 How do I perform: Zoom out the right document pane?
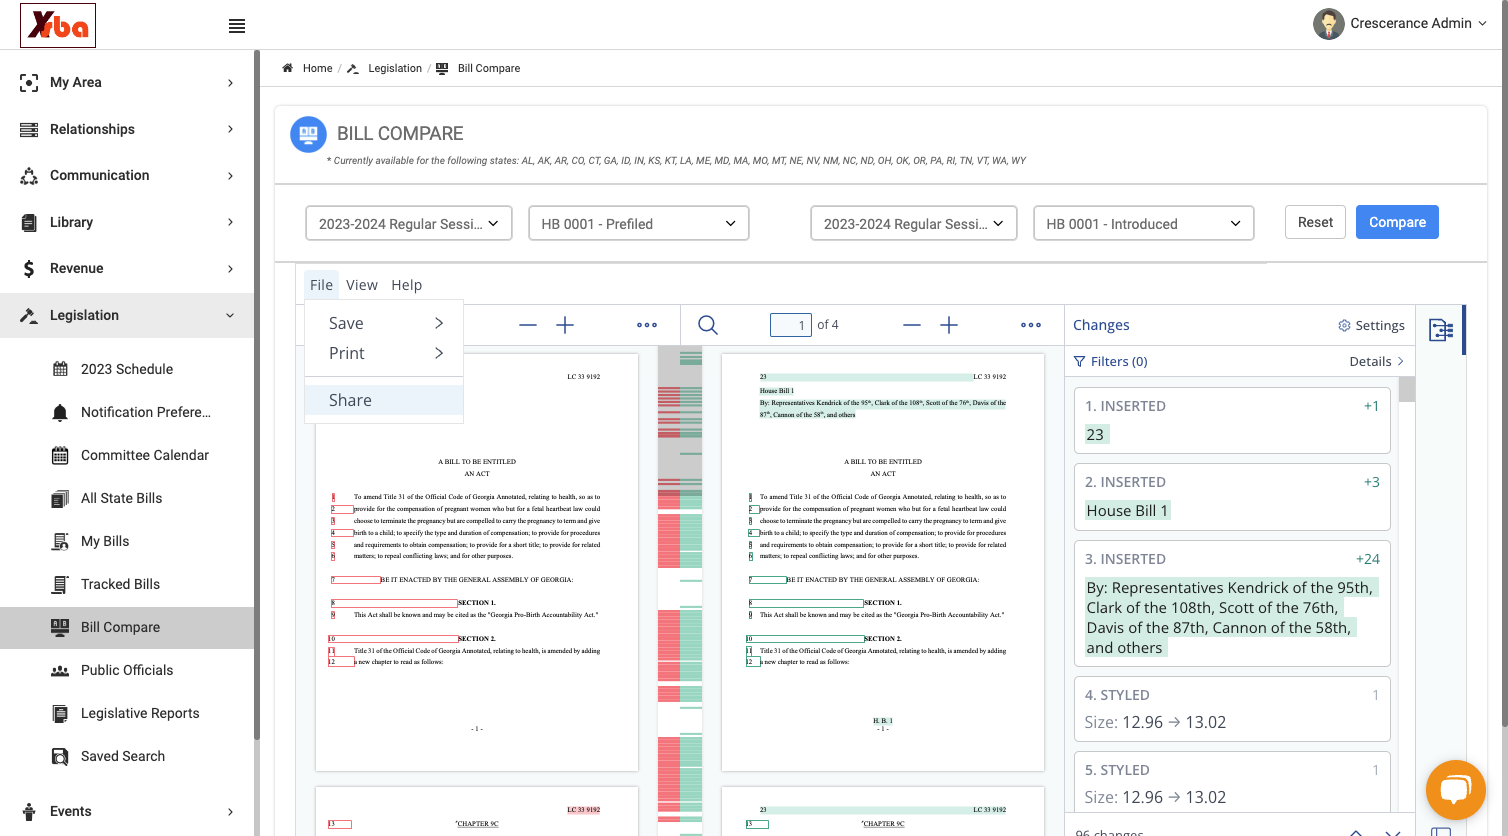point(912,325)
